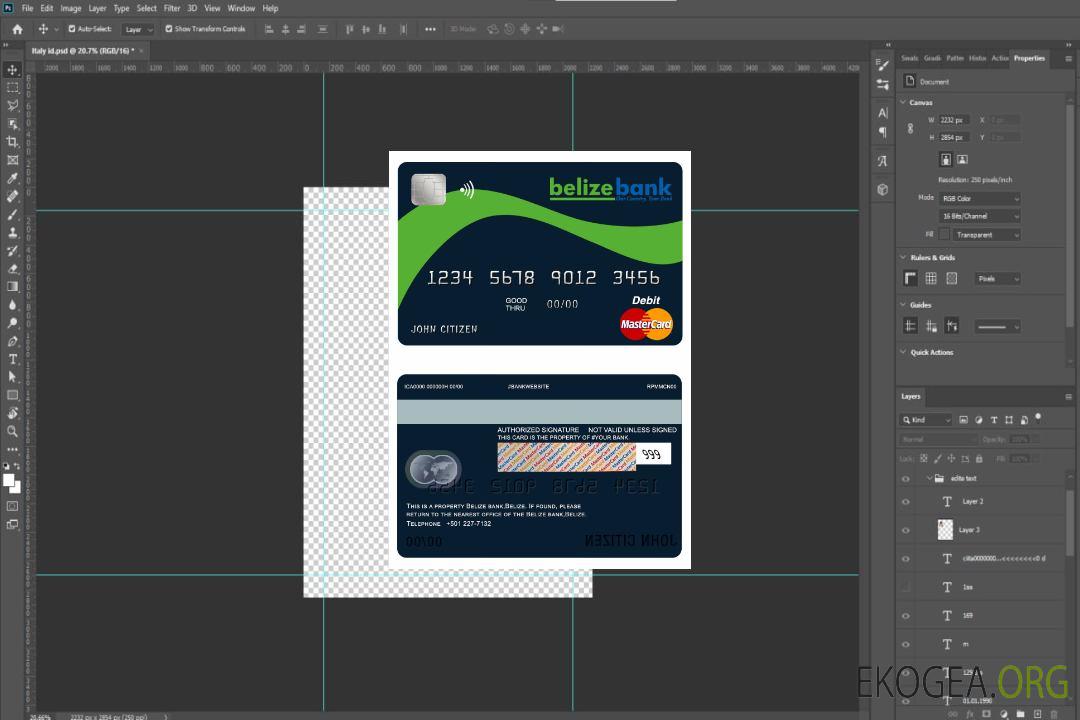This screenshot has height=720, width=1080.
Task: Hide the '169' text layer
Action: [x=906, y=616]
